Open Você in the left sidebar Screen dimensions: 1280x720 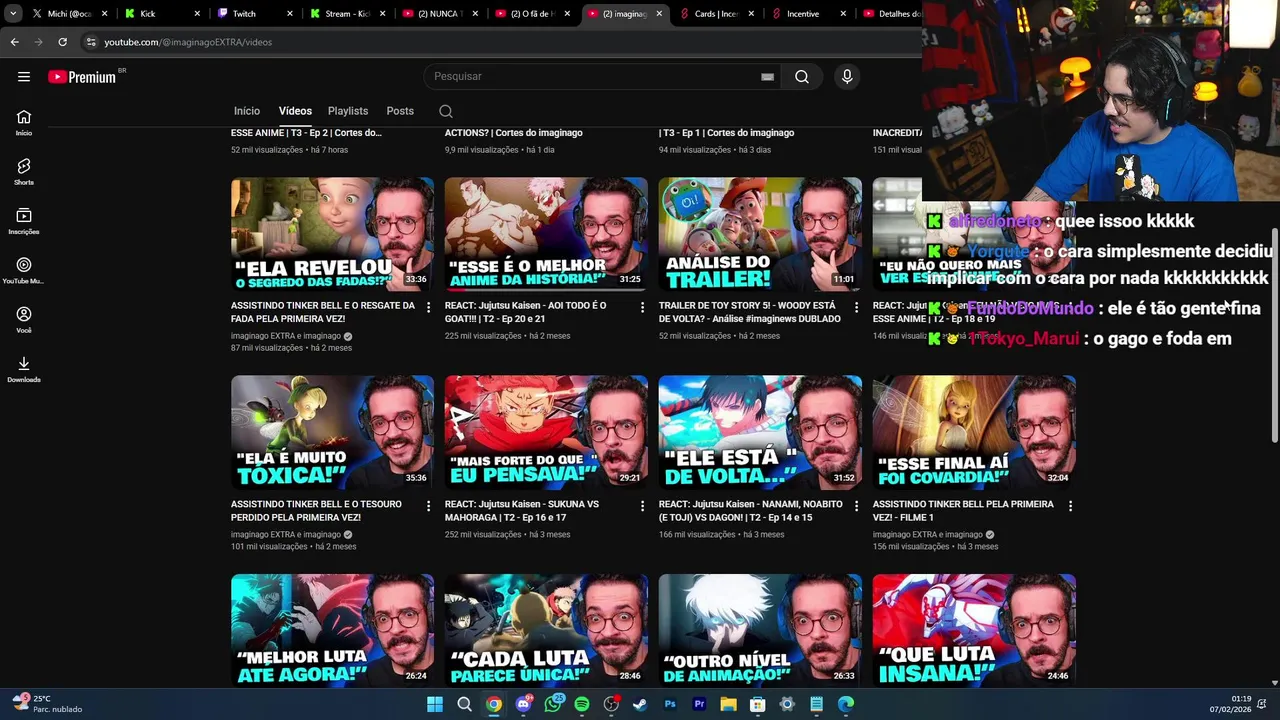(24, 320)
